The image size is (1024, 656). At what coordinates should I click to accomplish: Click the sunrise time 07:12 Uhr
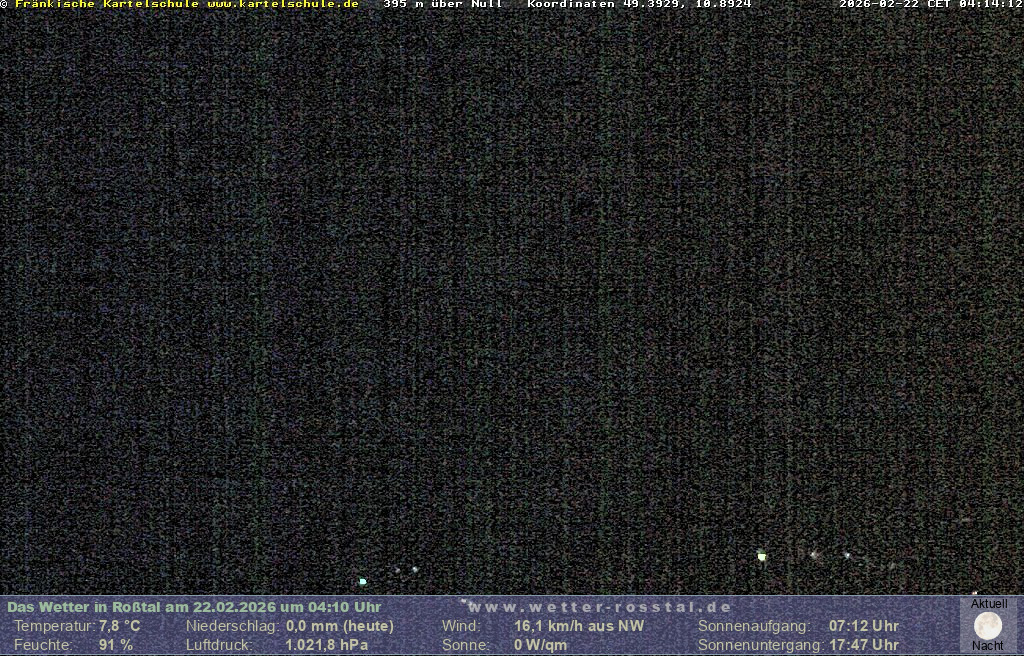click(x=863, y=626)
